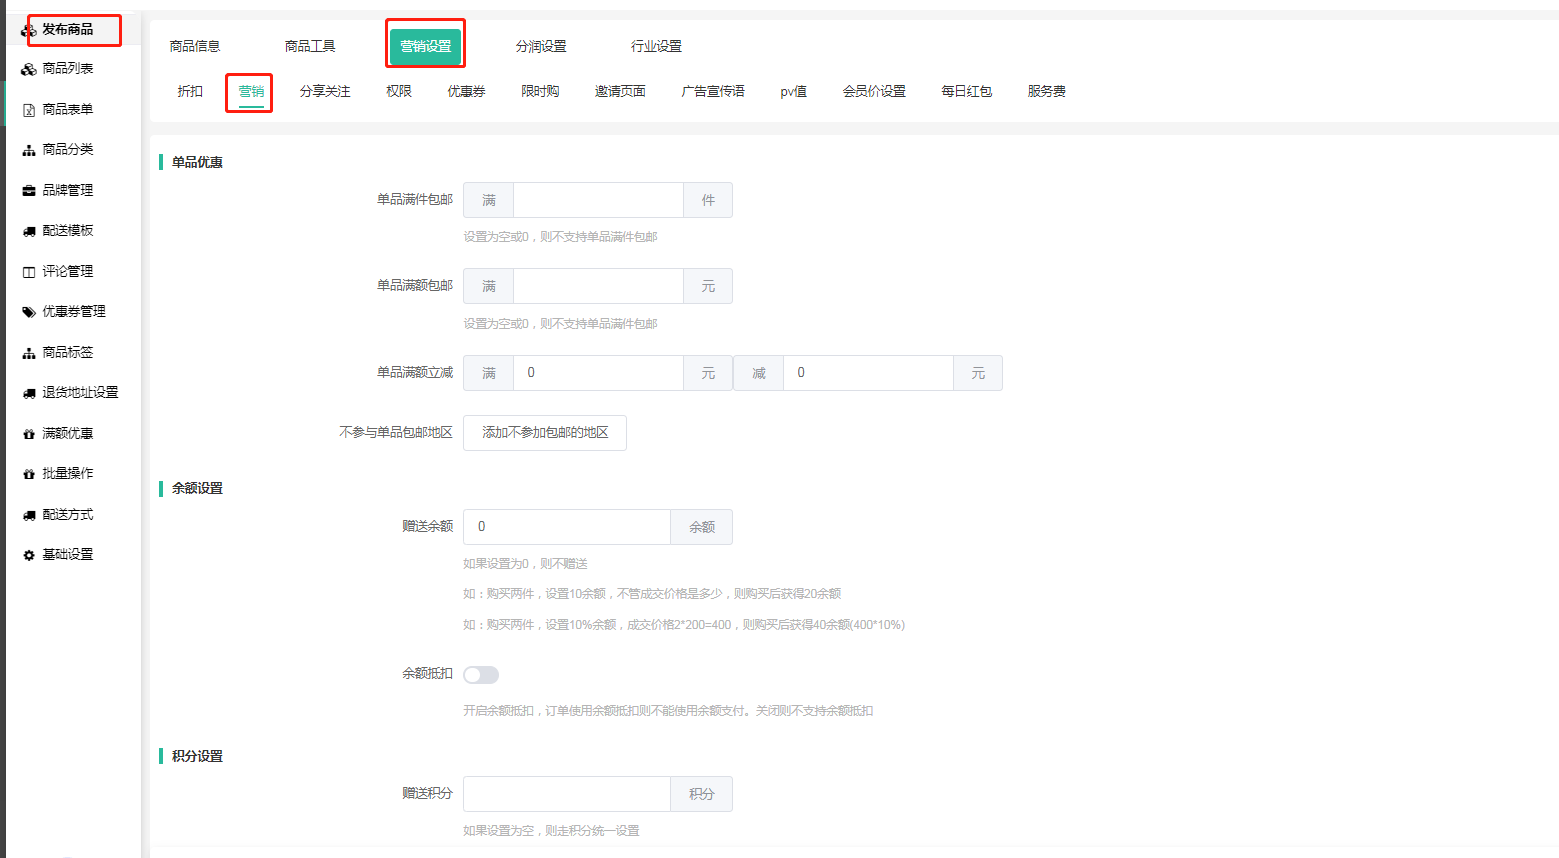
Task: Click the 品牌管理 briefcase icon
Action: click(29, 191)
